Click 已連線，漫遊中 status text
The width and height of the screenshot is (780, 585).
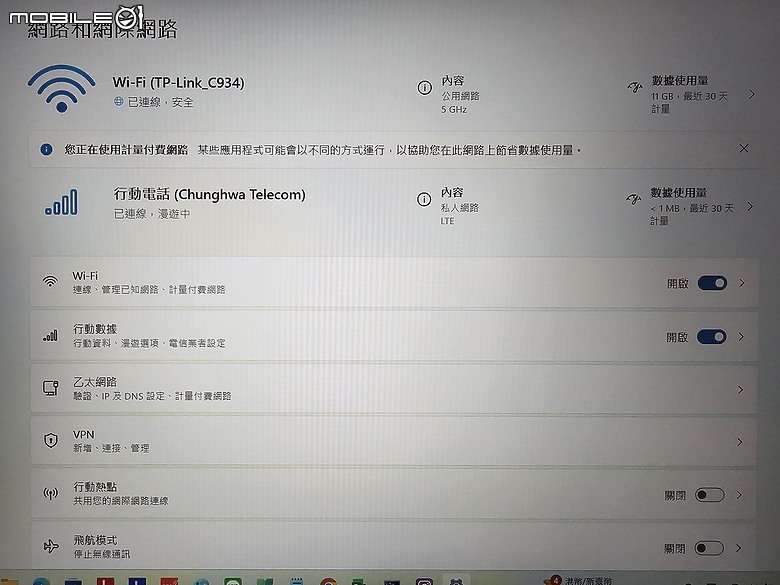(x=152, y=214)
